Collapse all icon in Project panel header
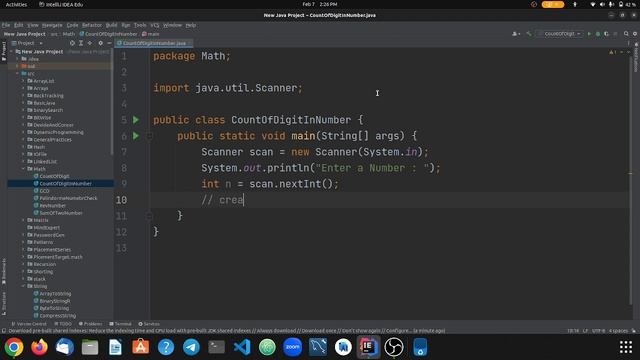Viewport: 640px width, 360px height. point(90,43)
